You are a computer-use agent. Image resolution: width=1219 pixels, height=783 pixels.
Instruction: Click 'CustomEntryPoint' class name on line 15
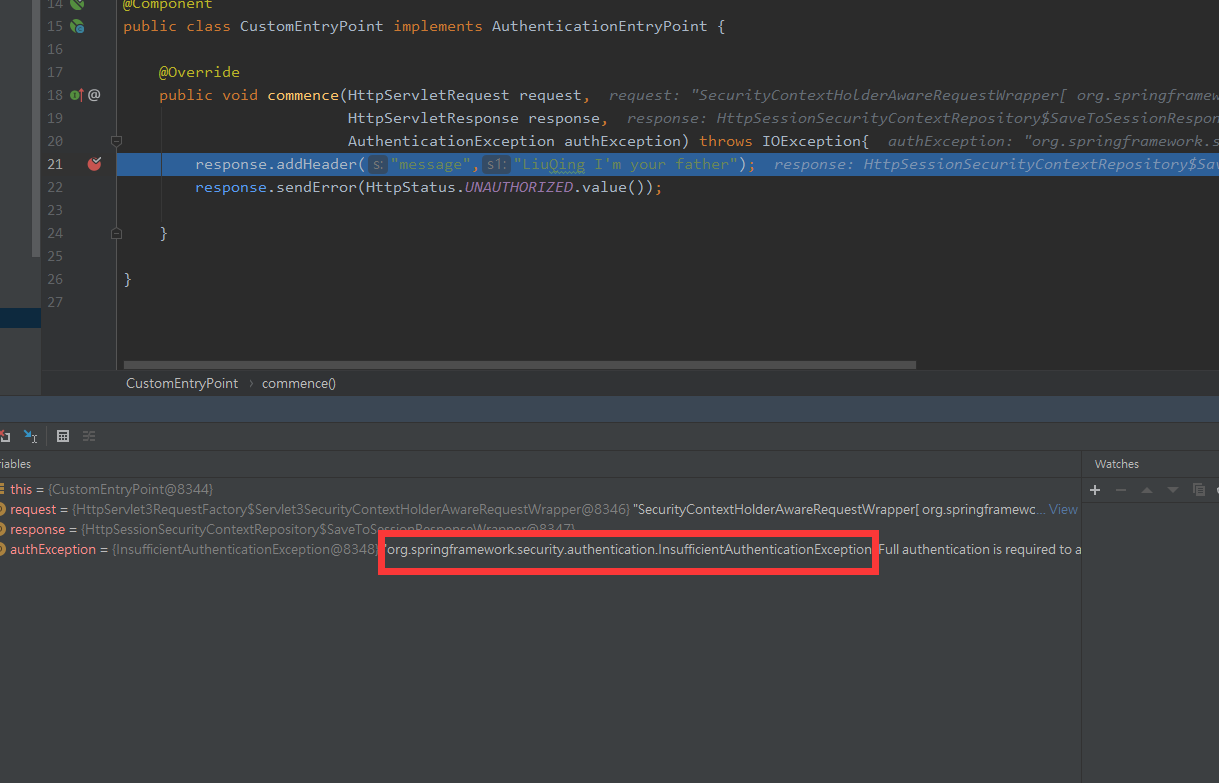[311, 26]
